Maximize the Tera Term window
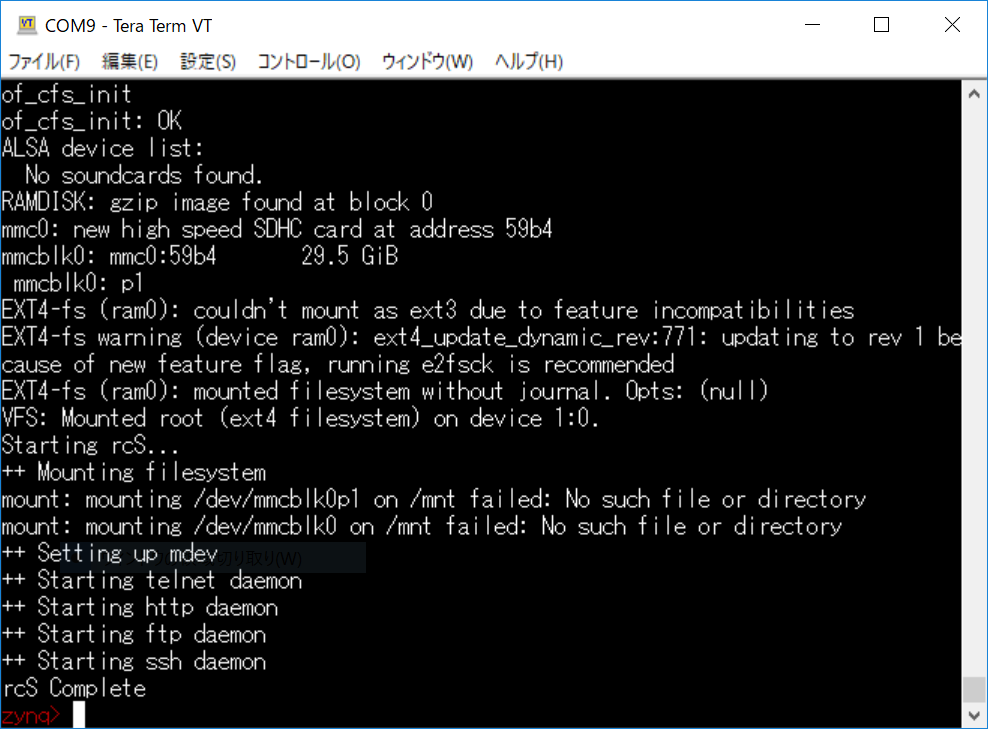The image size is (988, 729). click(x=881, y=24)
